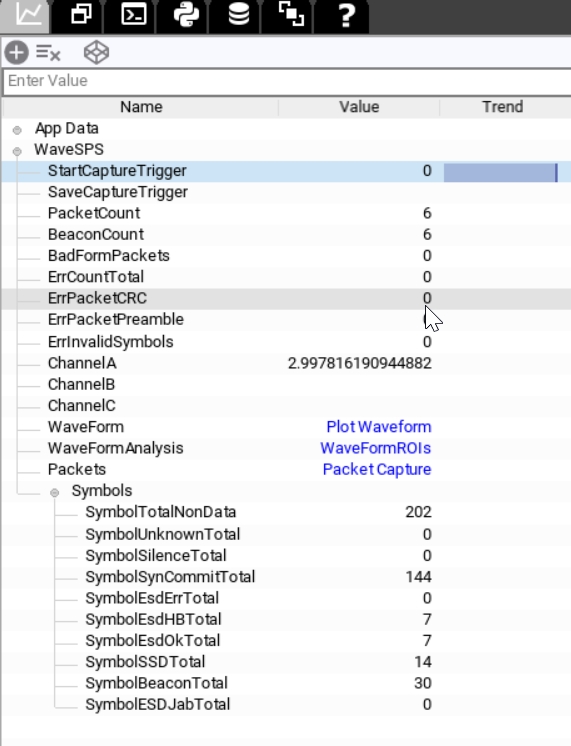The width and height of the screenshot is (571, 746).
Task: Open the WaveFormROIs link
Action: 375,448
